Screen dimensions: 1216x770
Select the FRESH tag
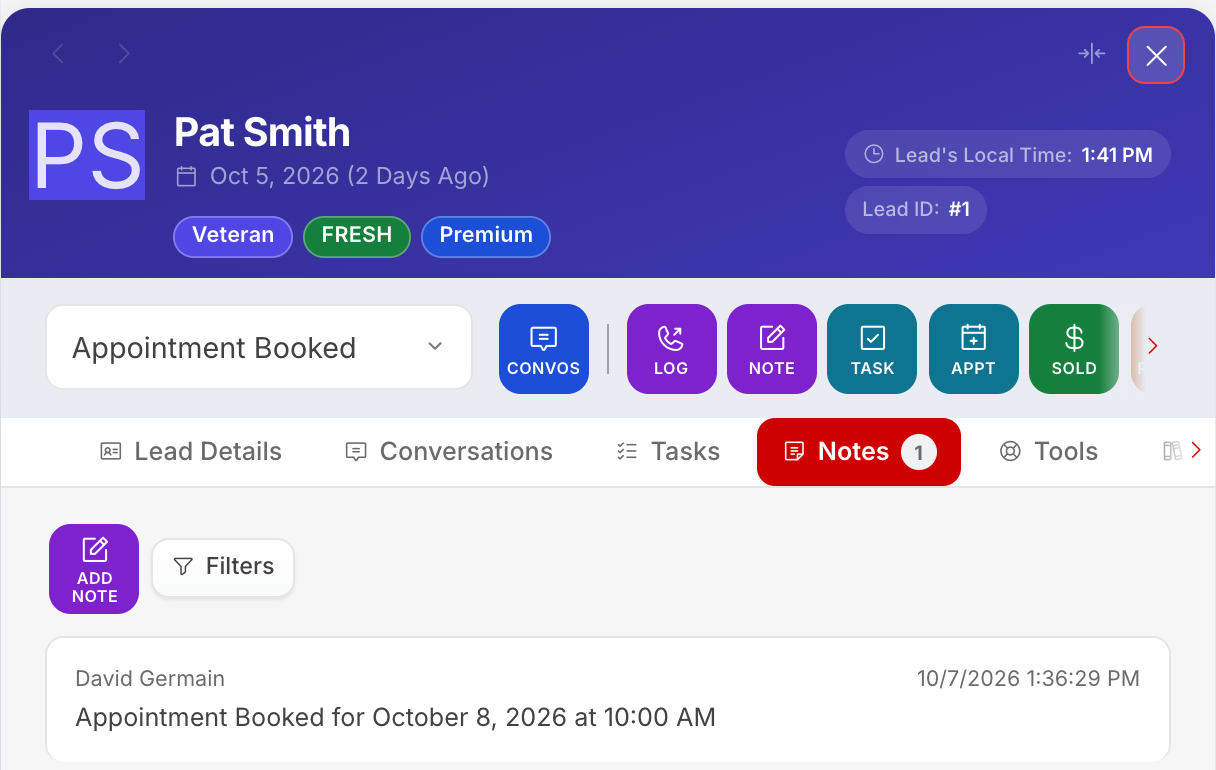357,236
